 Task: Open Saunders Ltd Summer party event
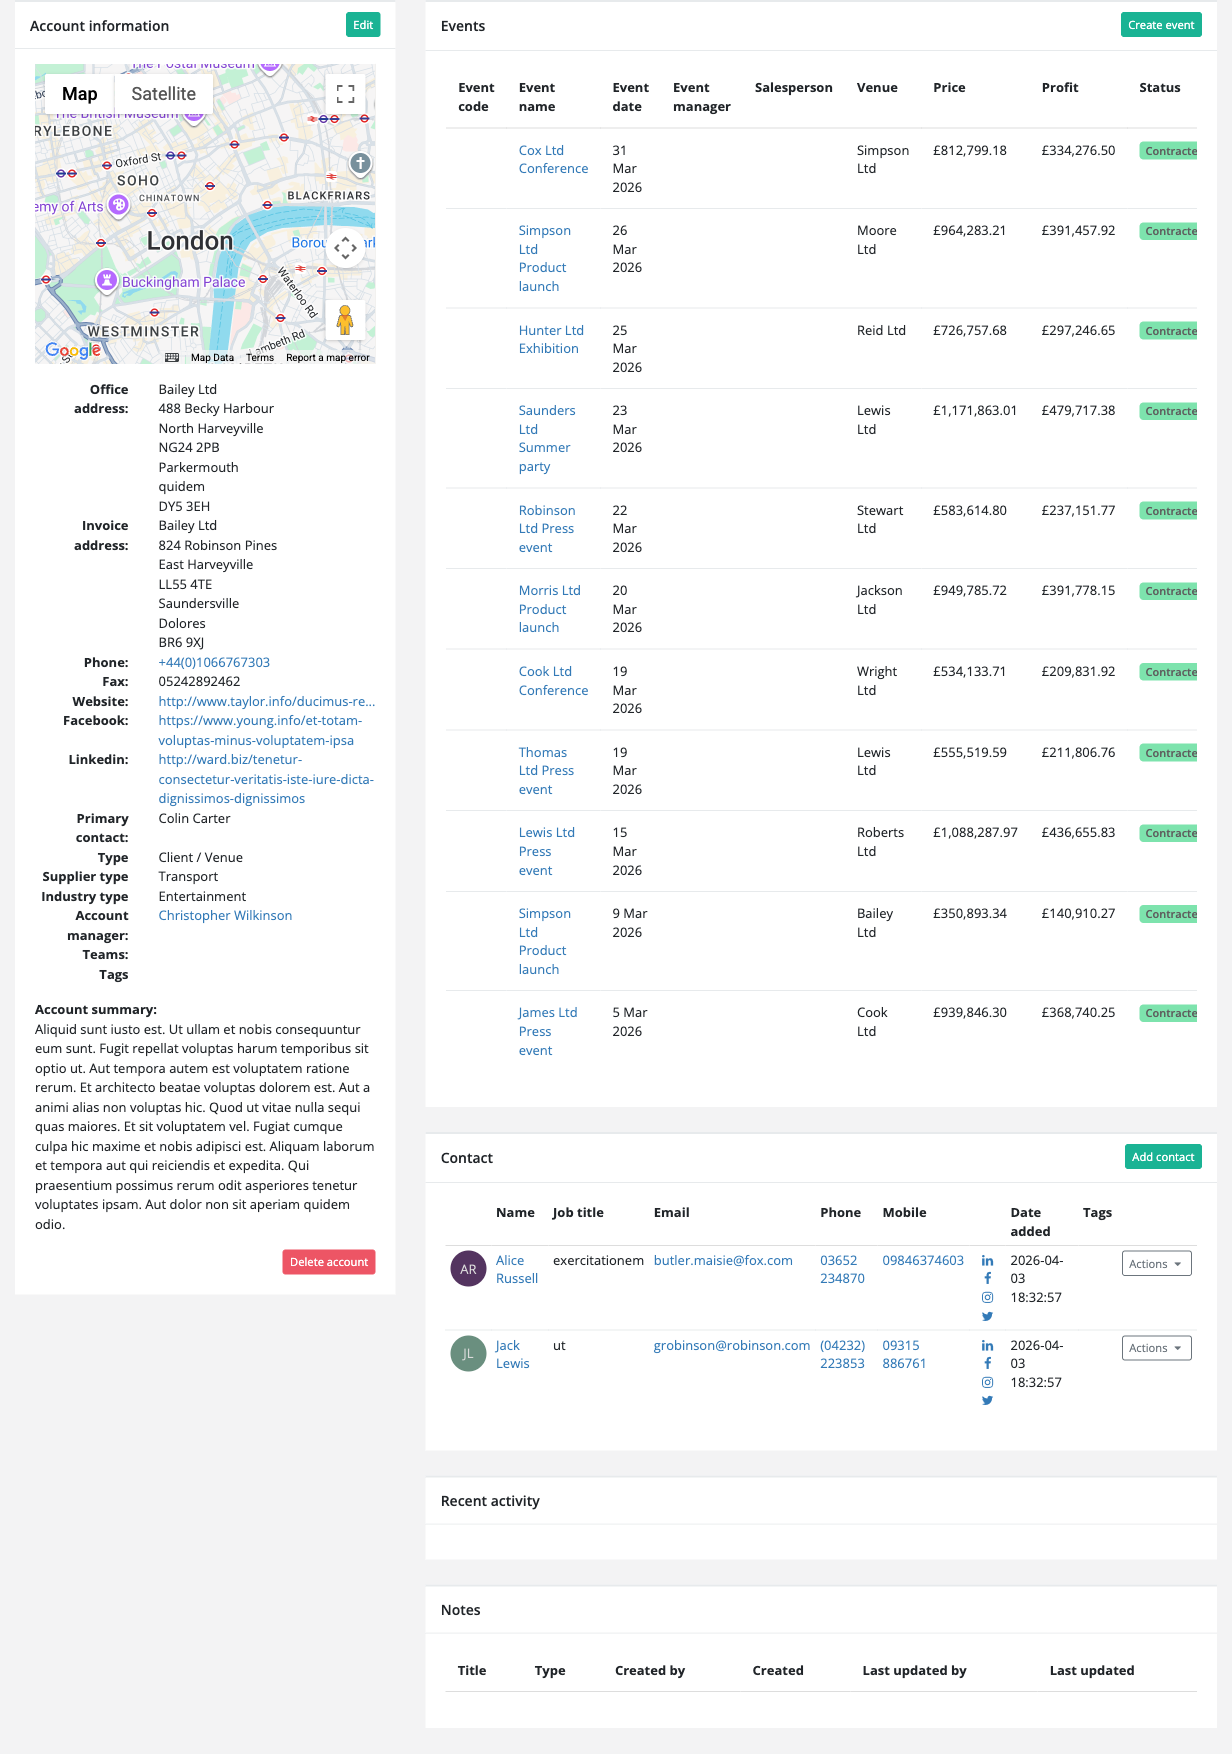tap(547, 438)
